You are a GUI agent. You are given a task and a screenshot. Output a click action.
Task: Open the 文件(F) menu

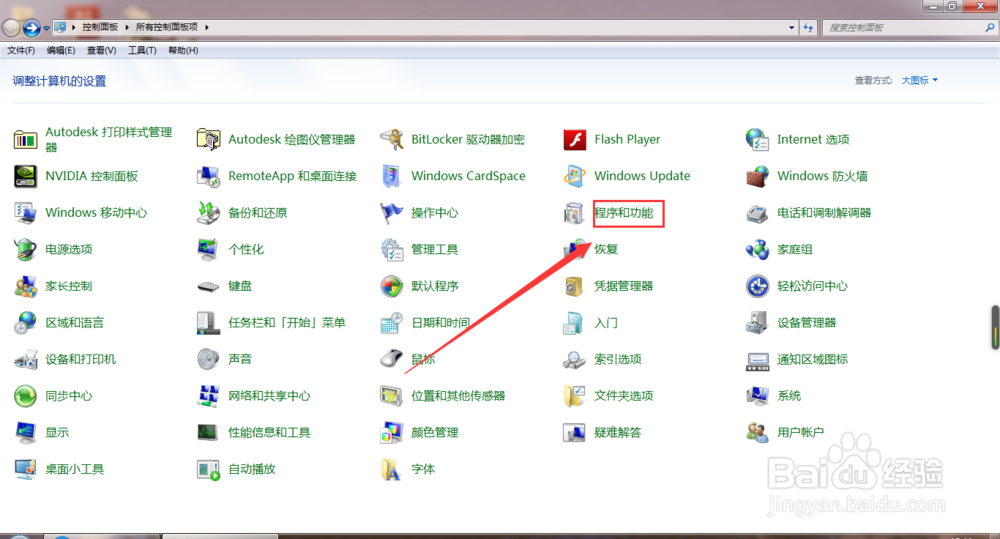tap(21, 50)
